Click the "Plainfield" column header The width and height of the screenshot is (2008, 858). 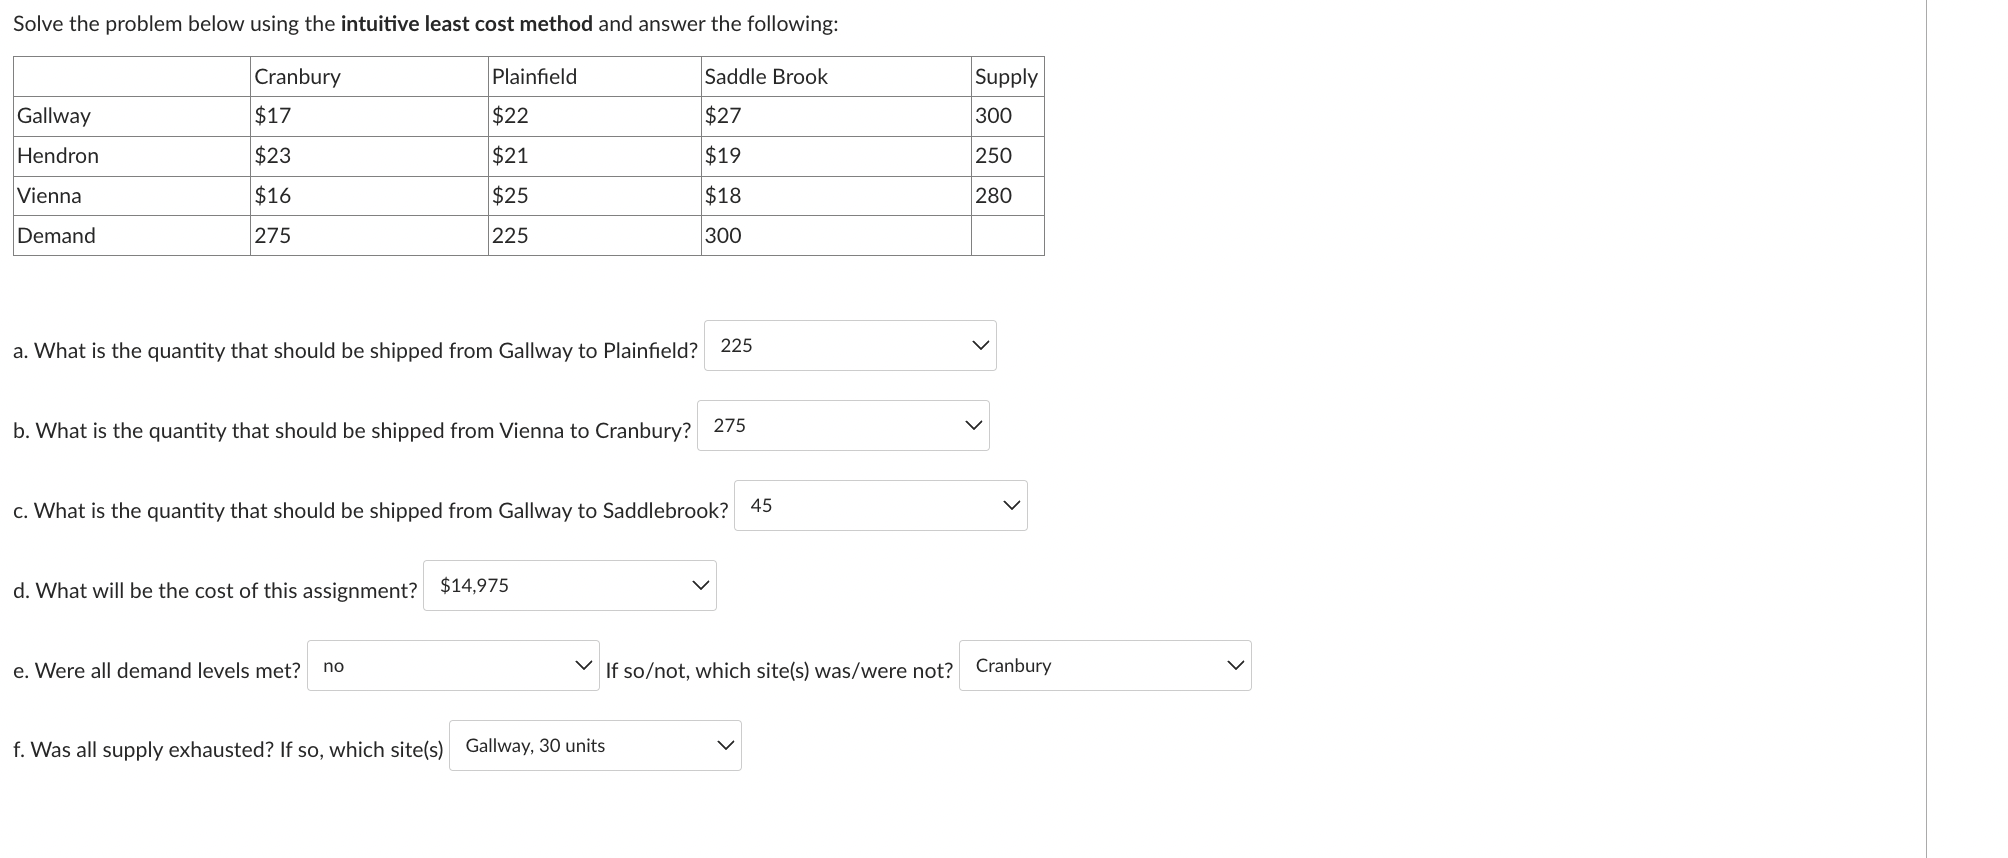534,76
